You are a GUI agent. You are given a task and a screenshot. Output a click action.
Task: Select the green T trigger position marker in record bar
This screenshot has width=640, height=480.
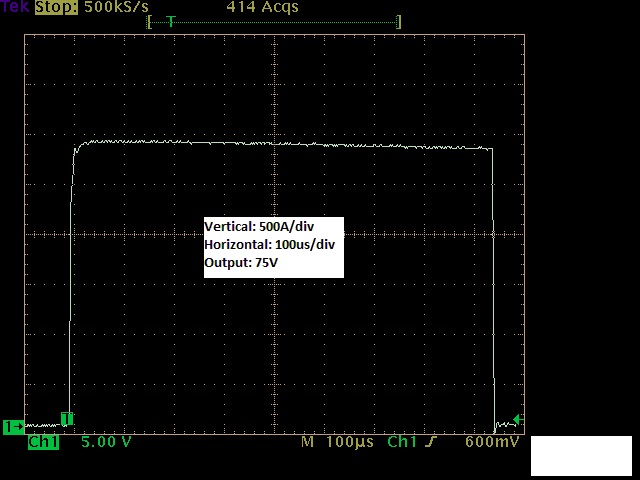pos(171,21)
